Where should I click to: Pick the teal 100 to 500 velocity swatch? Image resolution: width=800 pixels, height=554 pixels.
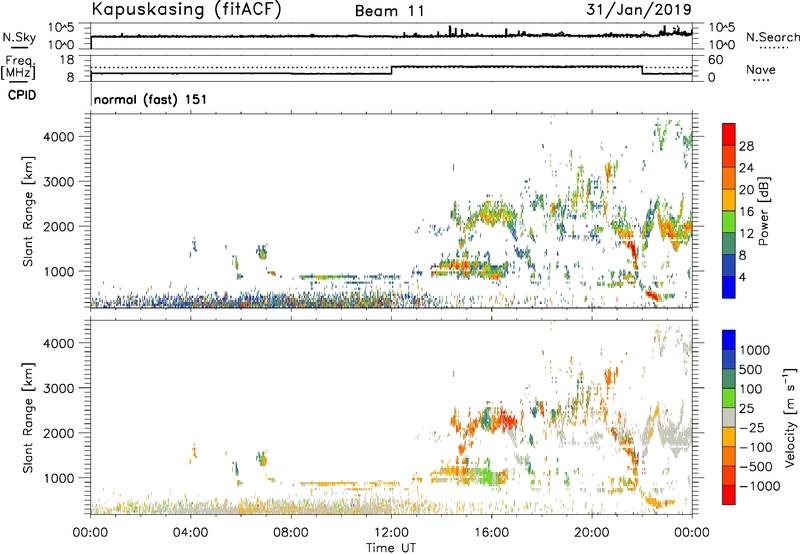[729, 379]
